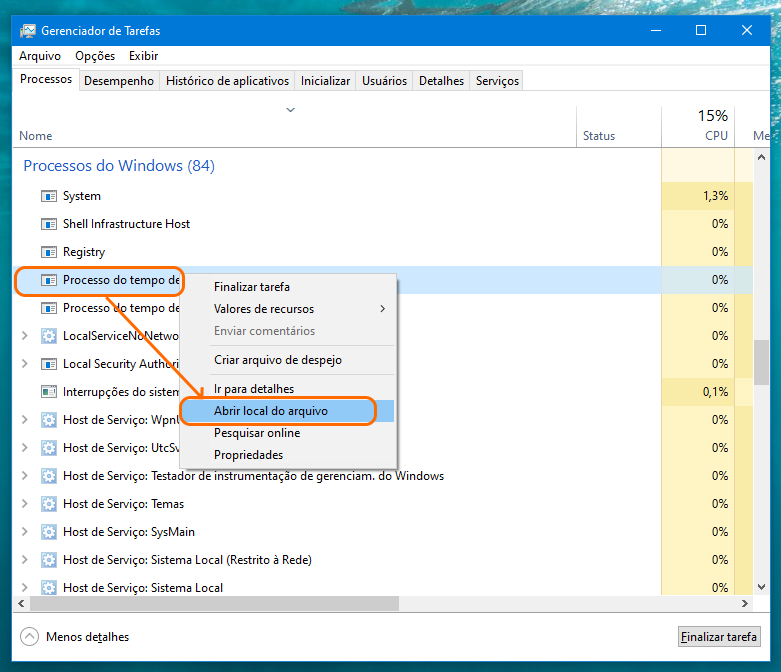781x672 pixels.
Task: Expand the LocalServiceNoNetwork group
Action: pyautogui.click(x=24, y=336)
